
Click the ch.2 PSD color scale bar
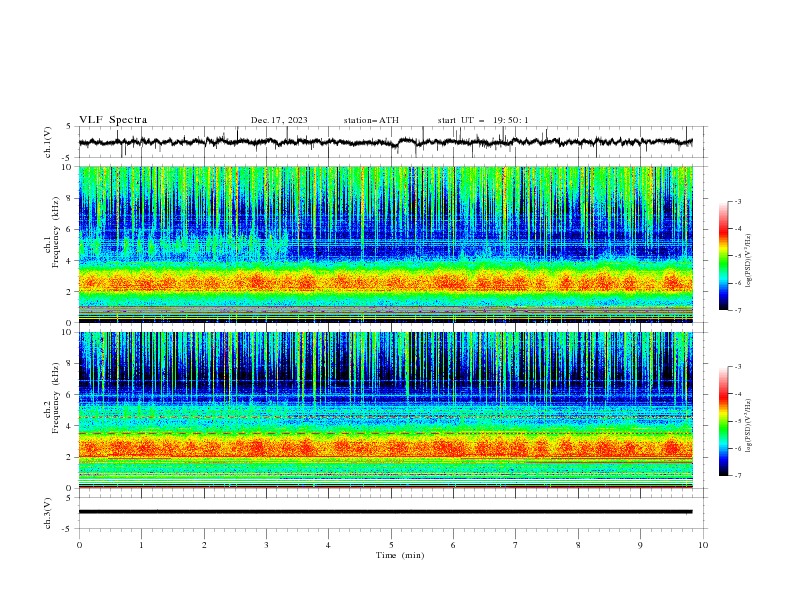point(724,421)
